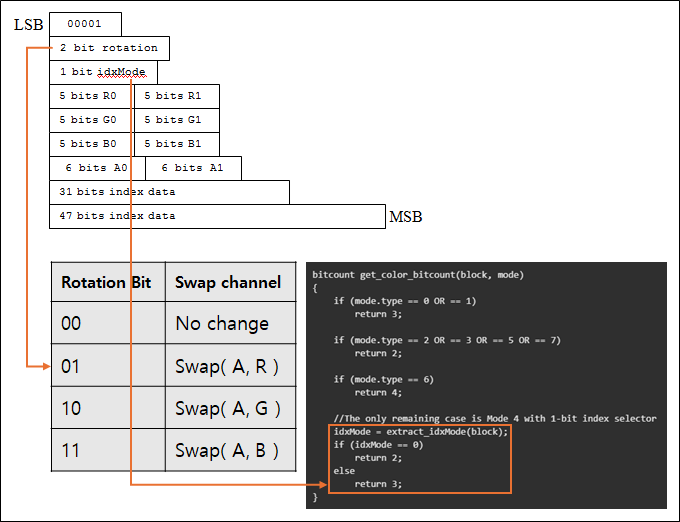Click the 'Swap( A, G )' cell
Screen dimensions: 680x522
(x=231, y=408)
